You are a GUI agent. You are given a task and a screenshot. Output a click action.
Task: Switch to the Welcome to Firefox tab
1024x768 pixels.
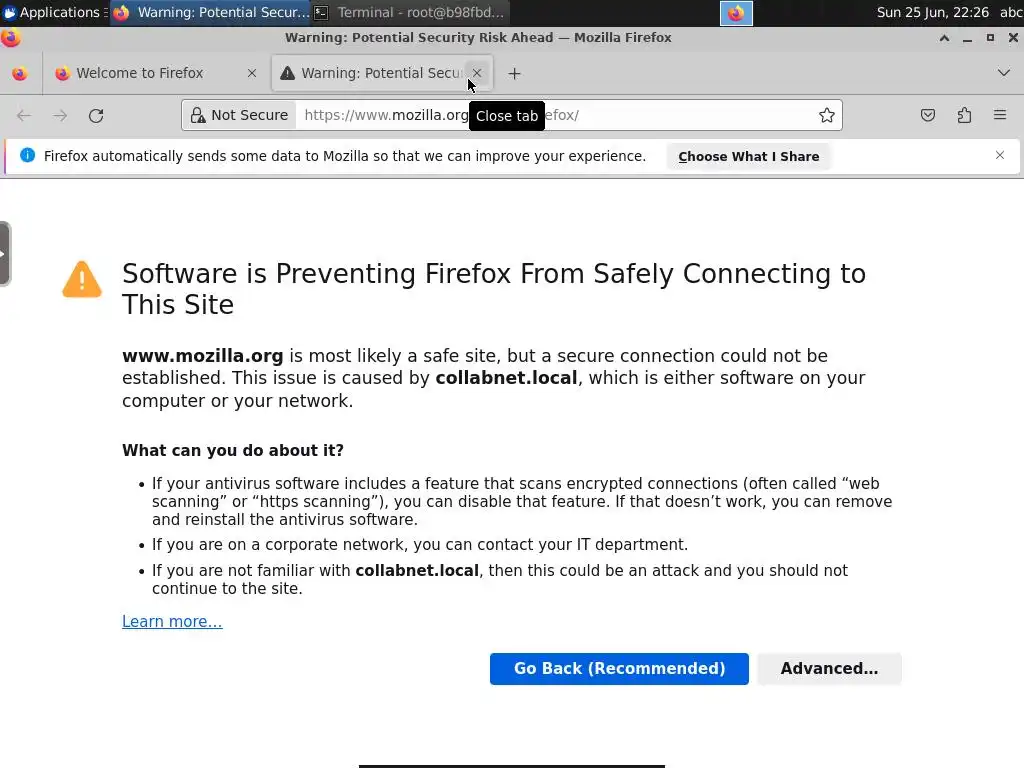[140, 73]
